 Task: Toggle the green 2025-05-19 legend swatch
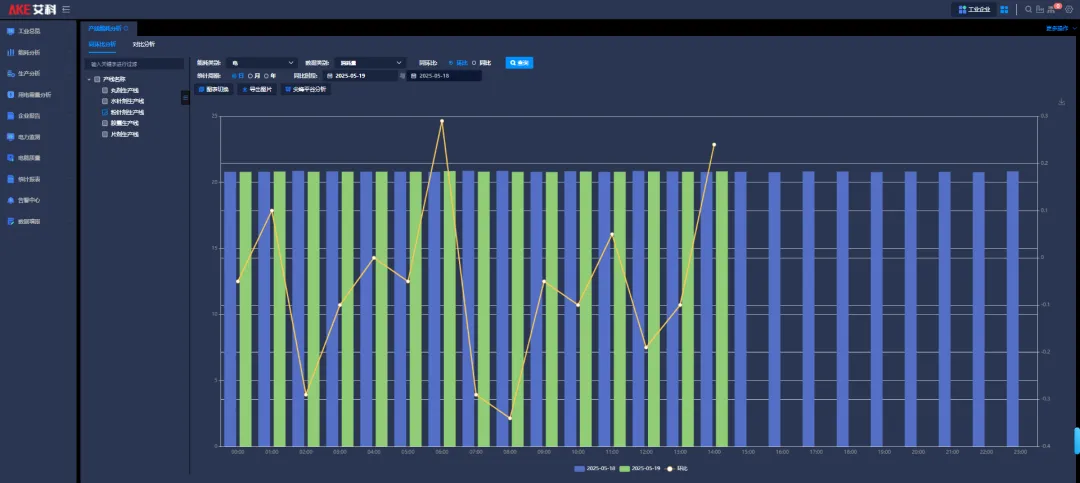(625, 468)
